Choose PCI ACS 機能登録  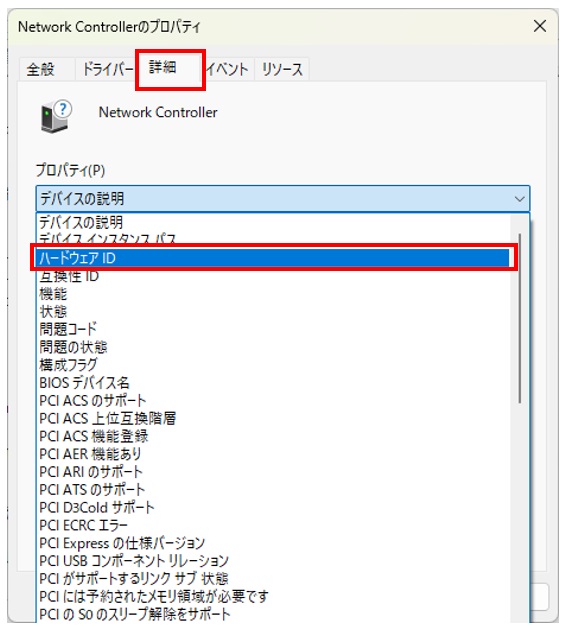273,436
